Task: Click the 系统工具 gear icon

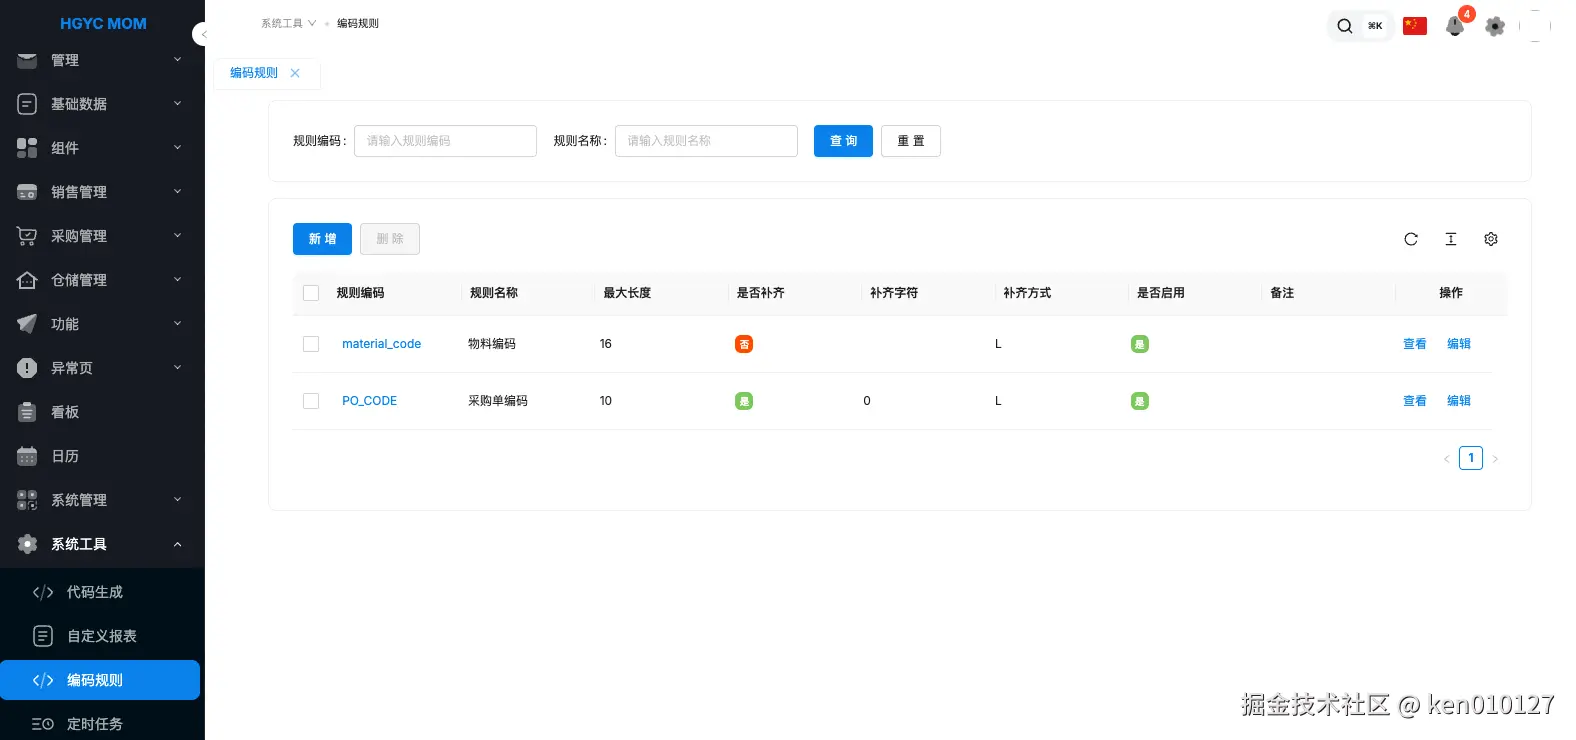Action: pos(27,544)
